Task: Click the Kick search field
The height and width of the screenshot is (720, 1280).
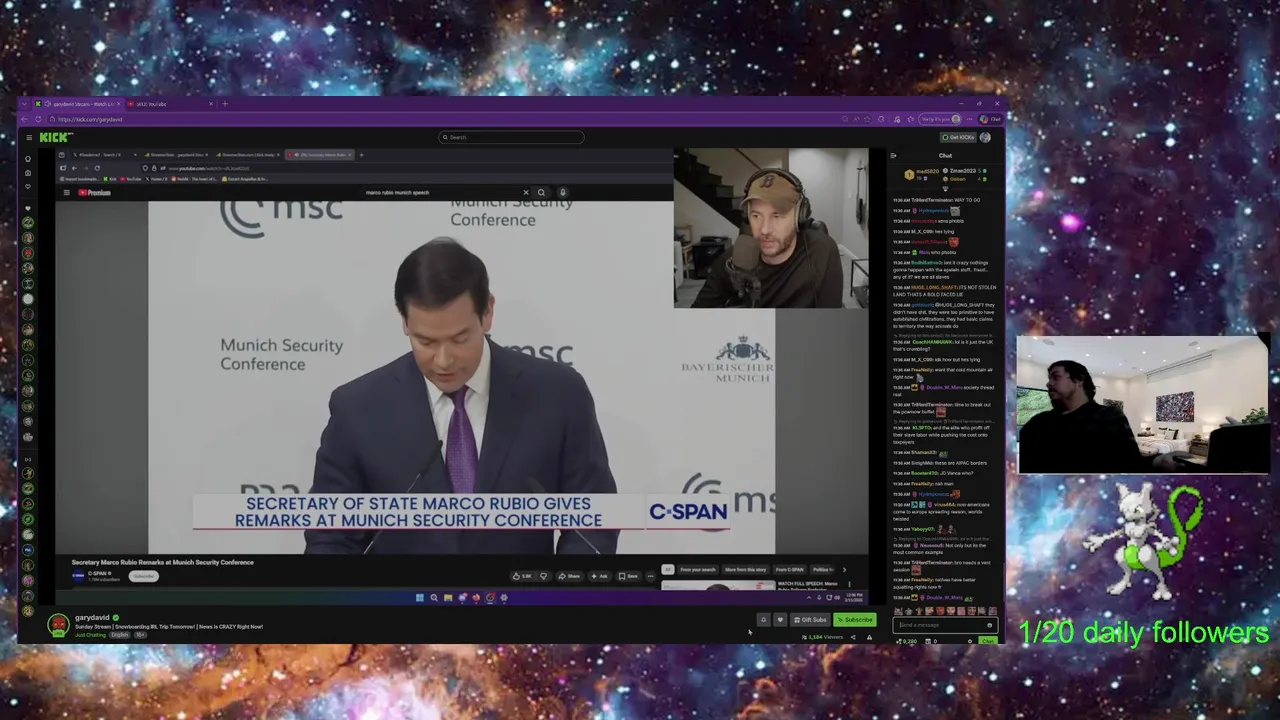Action: (511, 137)
